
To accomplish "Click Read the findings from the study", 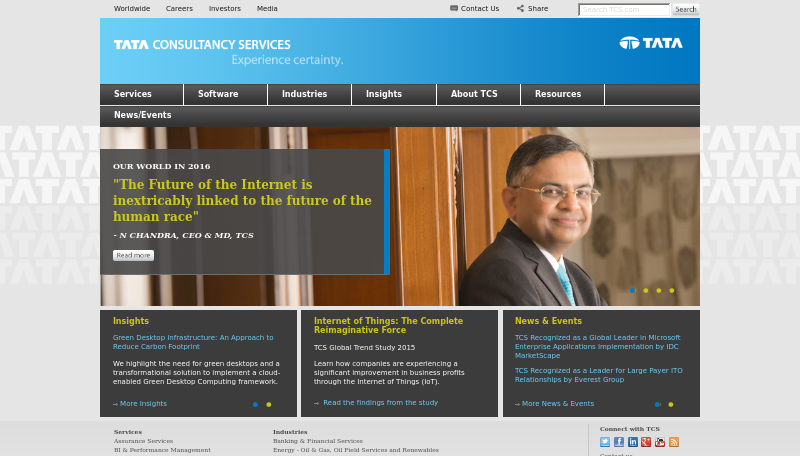I will 380,402.
